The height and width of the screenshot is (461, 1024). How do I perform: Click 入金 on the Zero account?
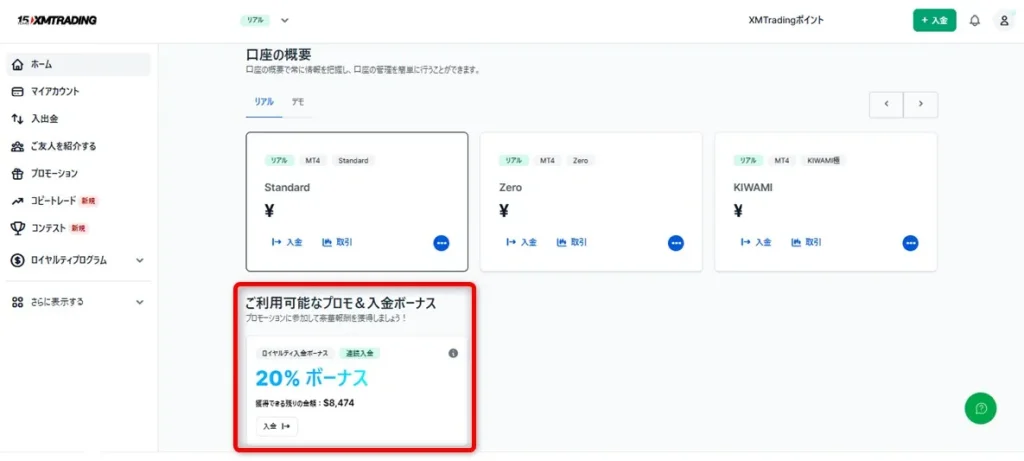click(521, 242)
